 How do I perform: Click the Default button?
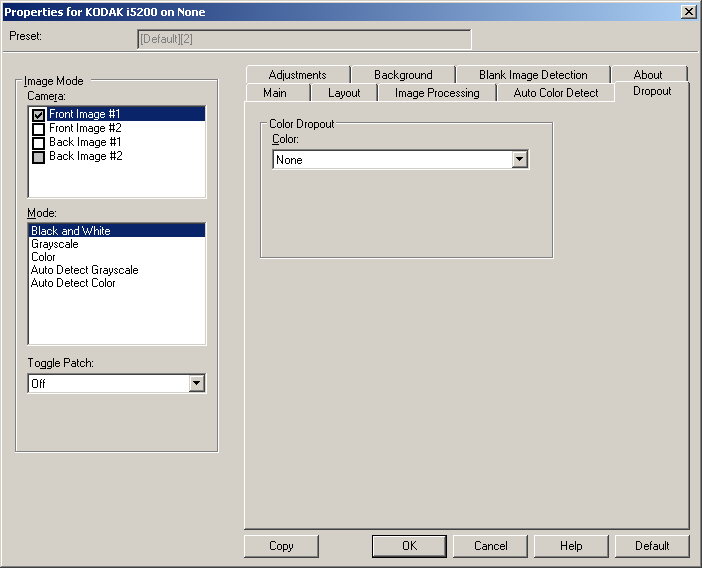point(652,546)
